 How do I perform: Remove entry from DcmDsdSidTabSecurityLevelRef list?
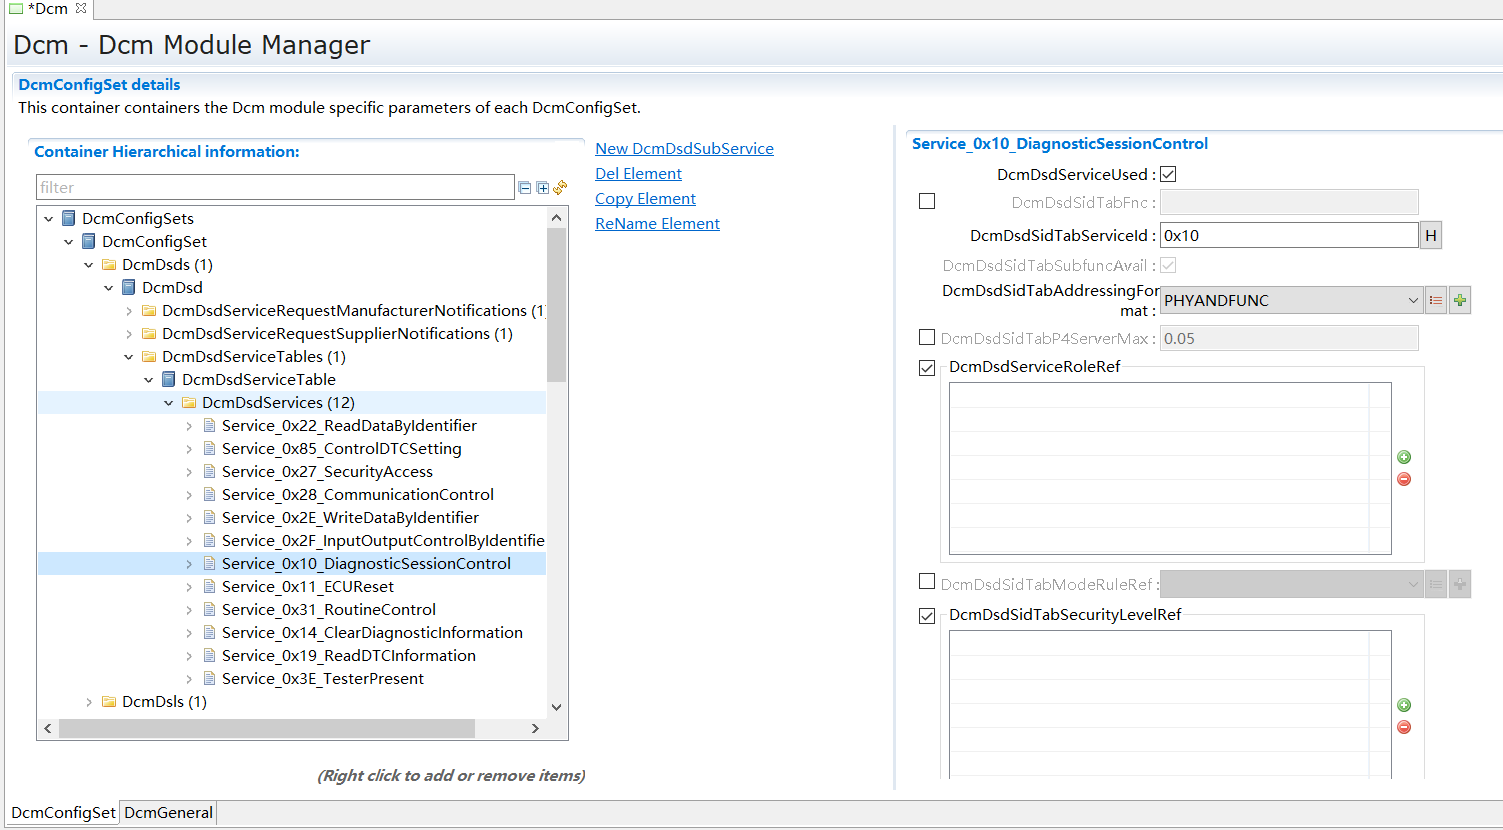point(1404,727)
